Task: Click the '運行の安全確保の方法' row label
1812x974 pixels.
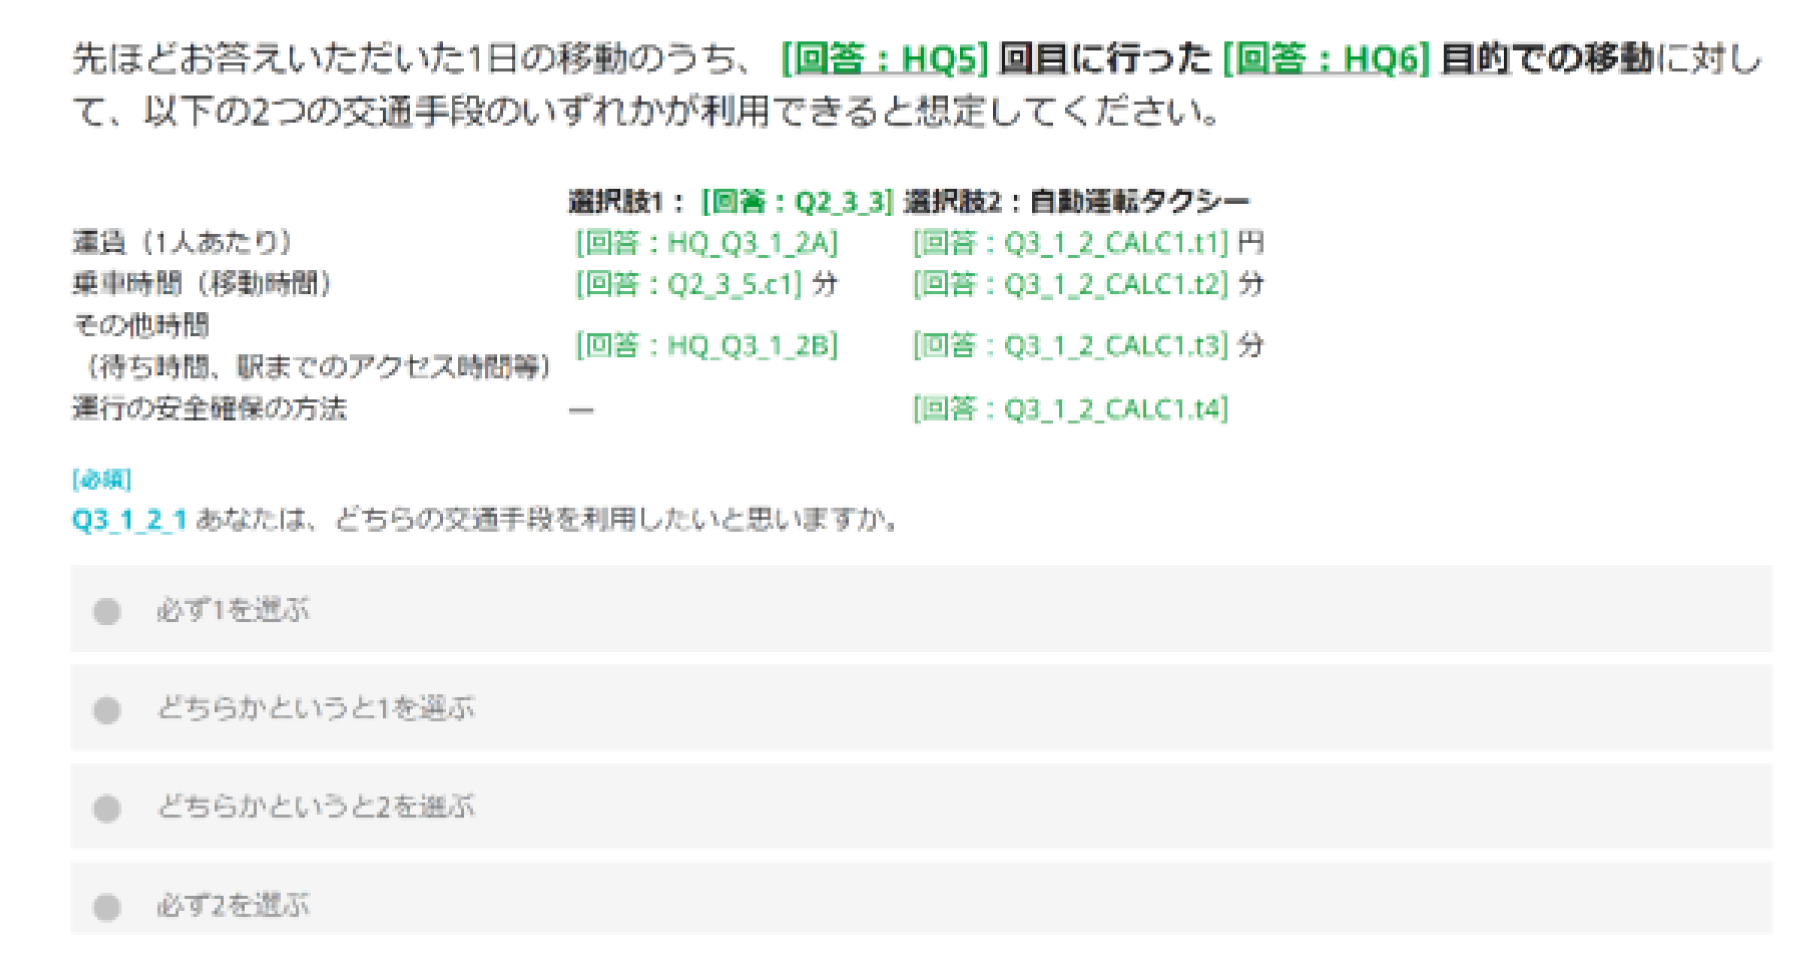Action: pos(209,409)
